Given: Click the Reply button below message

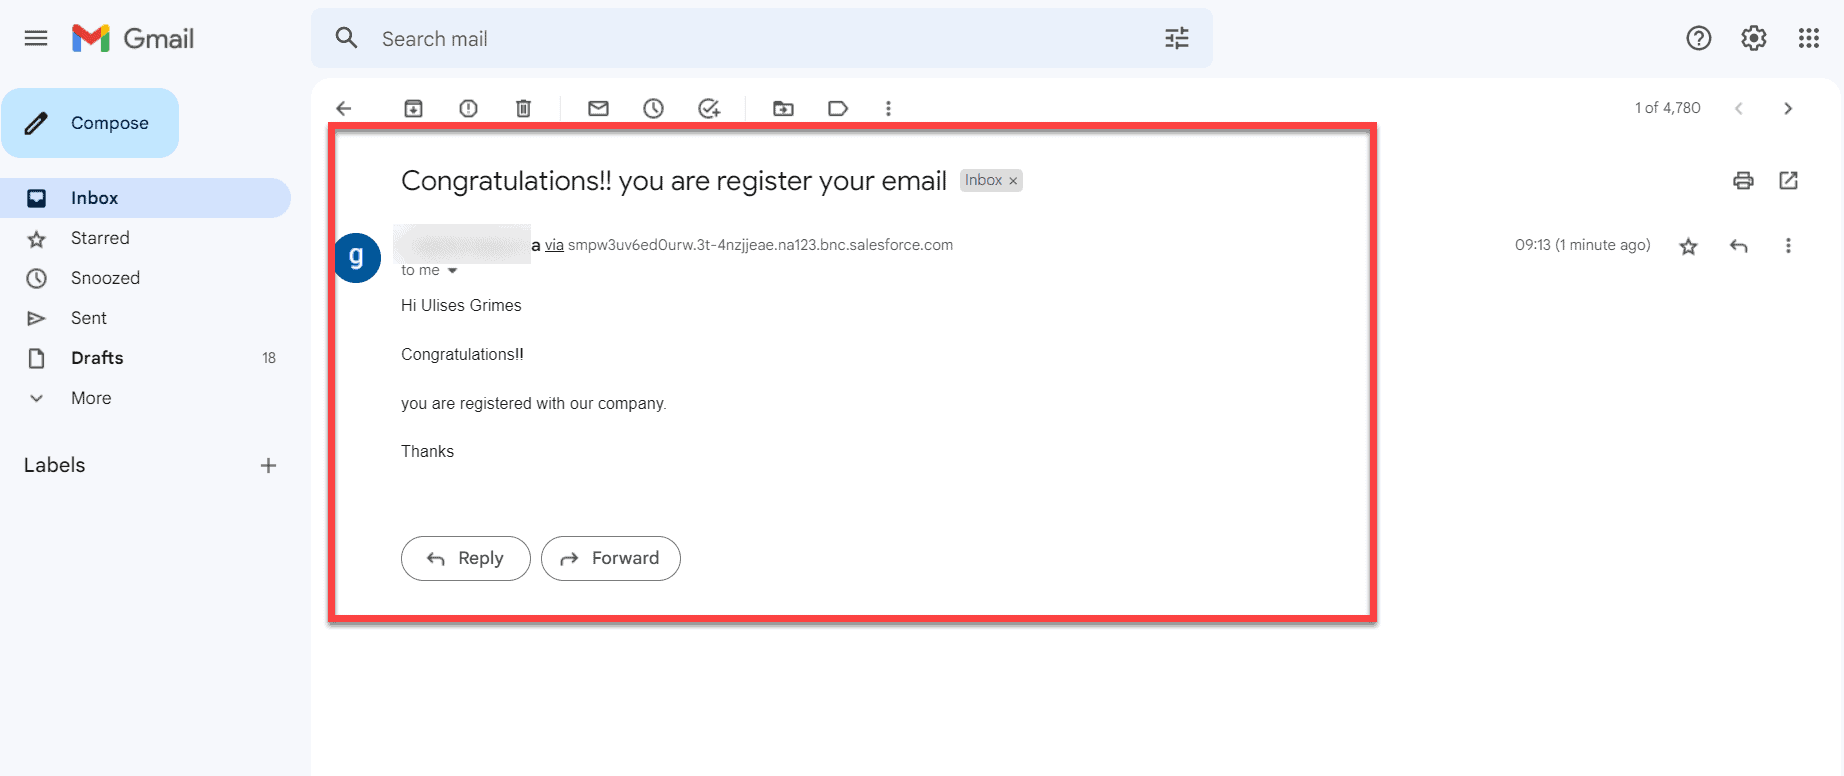Looking at the screenshot, I should click(x=466, y=558).
